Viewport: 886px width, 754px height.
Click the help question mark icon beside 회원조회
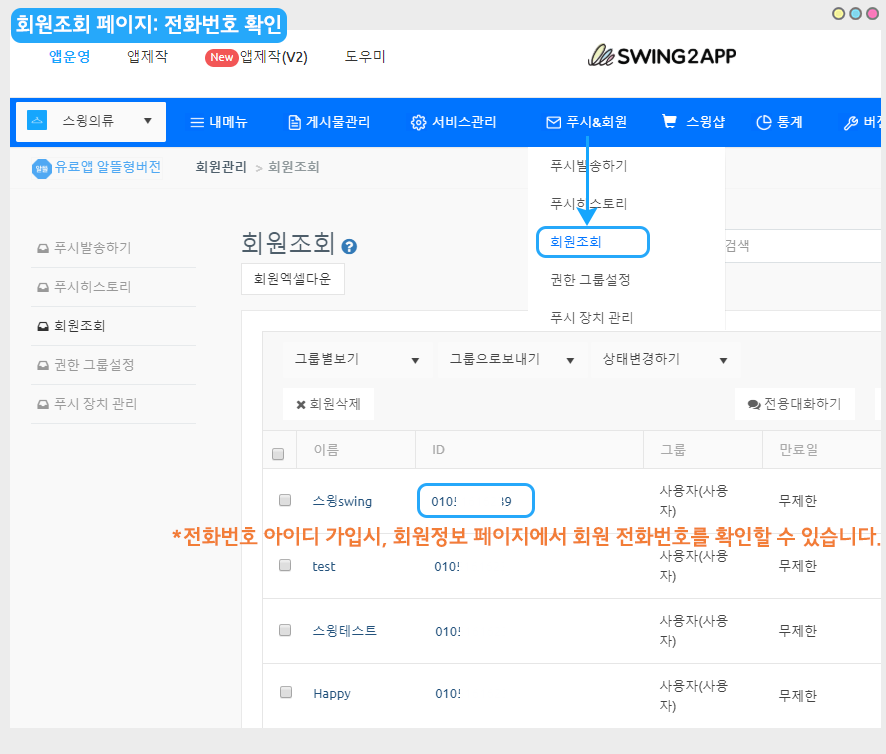[x=349, y=247]
